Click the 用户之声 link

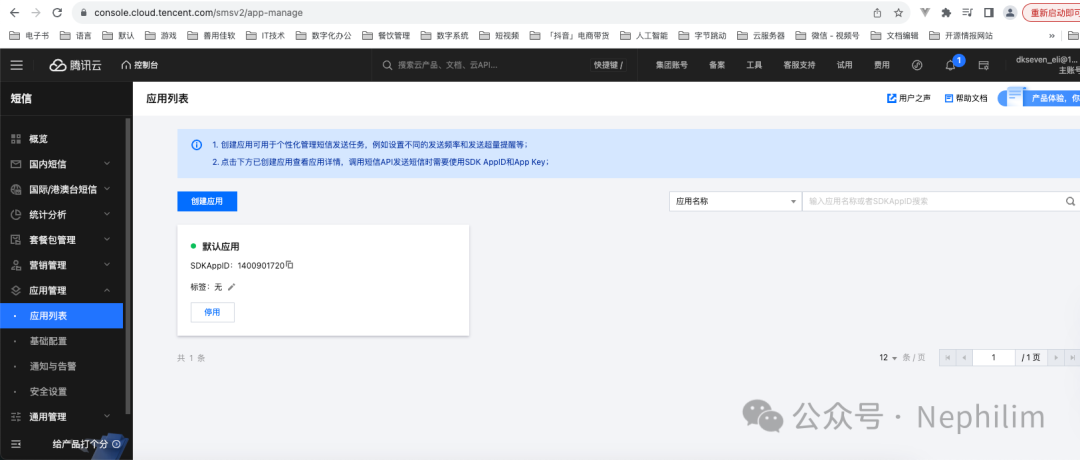click(x=908, y=98)
